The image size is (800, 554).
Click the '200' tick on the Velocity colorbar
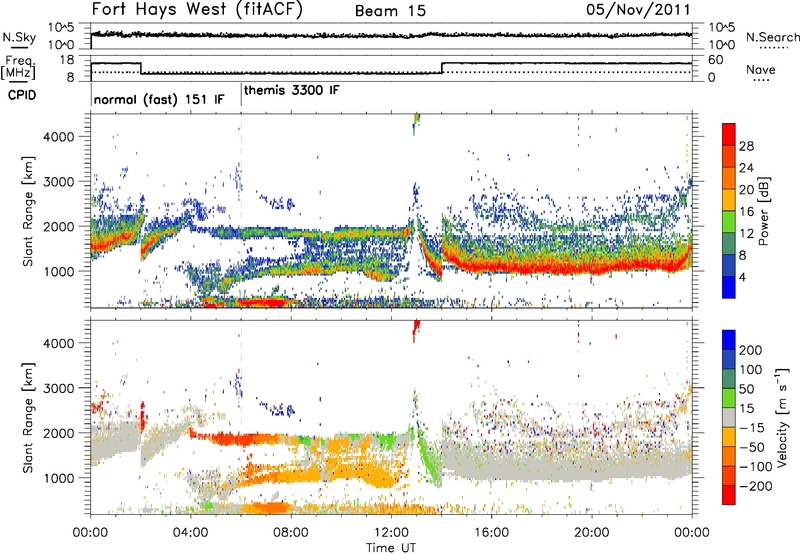[751, 350]
